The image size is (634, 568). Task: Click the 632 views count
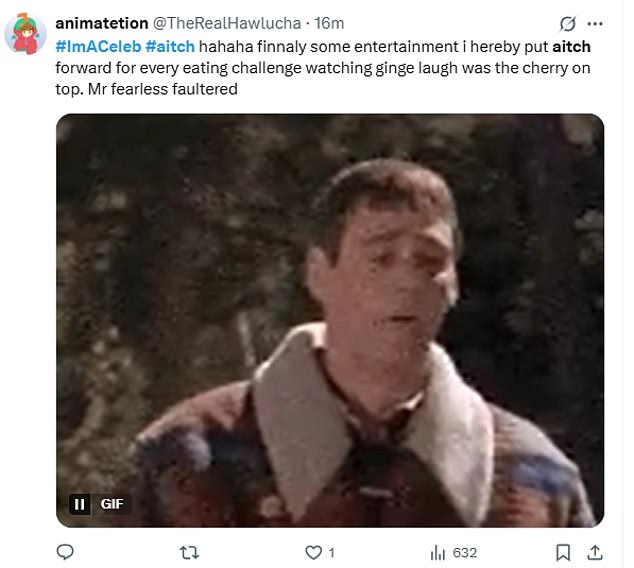(465, 553)
